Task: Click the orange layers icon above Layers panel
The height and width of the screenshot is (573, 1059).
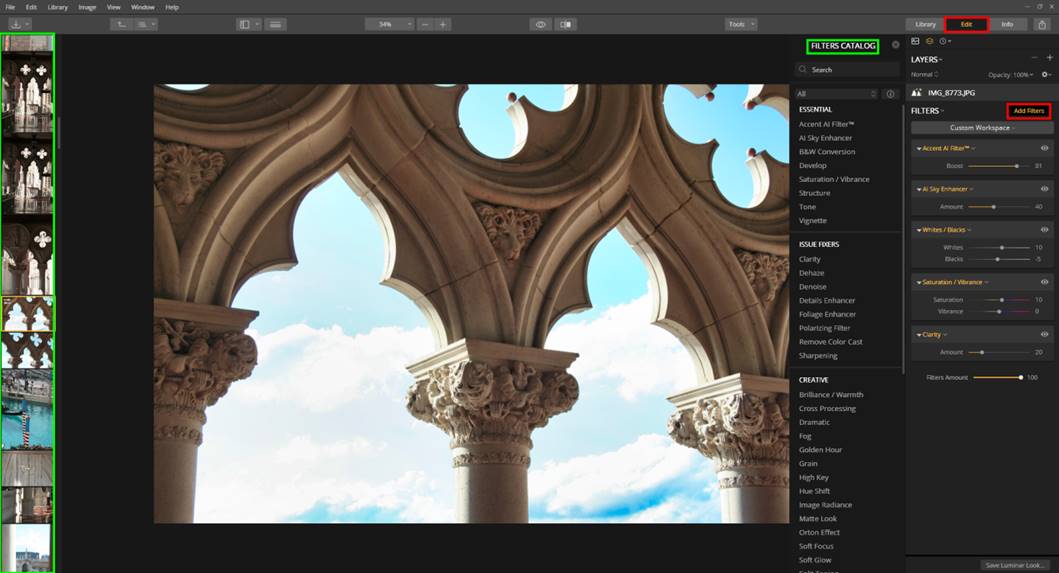Action: [x=929, y=41]
